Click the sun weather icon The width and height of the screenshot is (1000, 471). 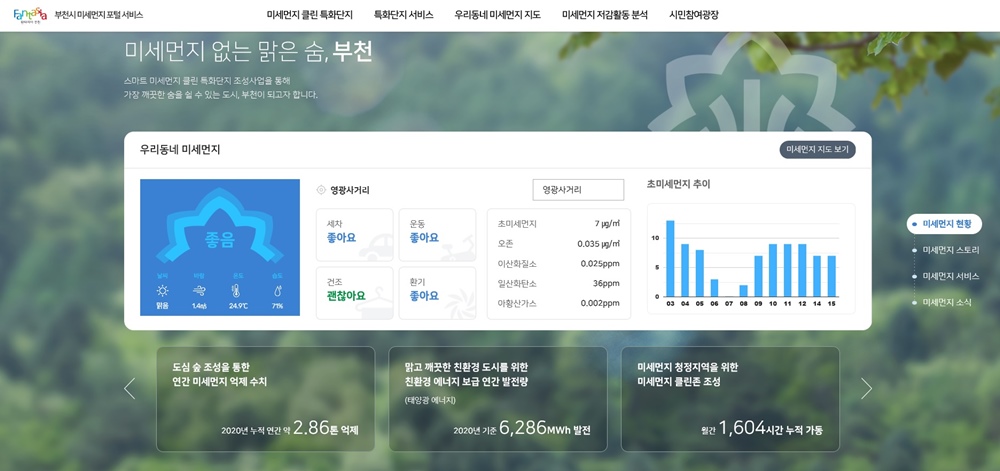point(163,291)
